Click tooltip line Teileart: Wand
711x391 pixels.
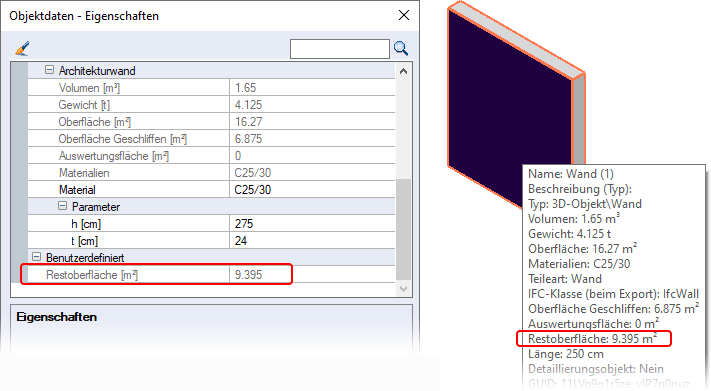pos(565,279)
